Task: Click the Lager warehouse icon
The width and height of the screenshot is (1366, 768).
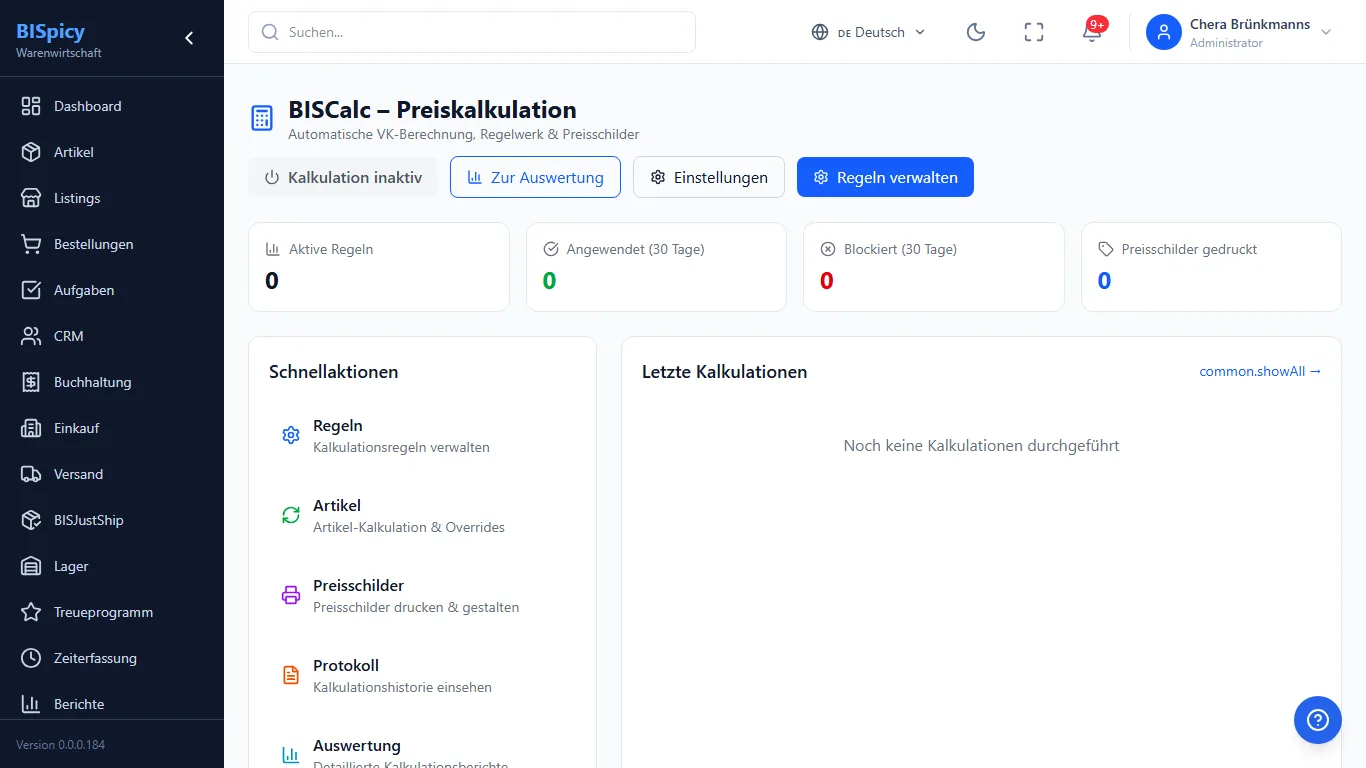Action: click(x=31, y=566)
